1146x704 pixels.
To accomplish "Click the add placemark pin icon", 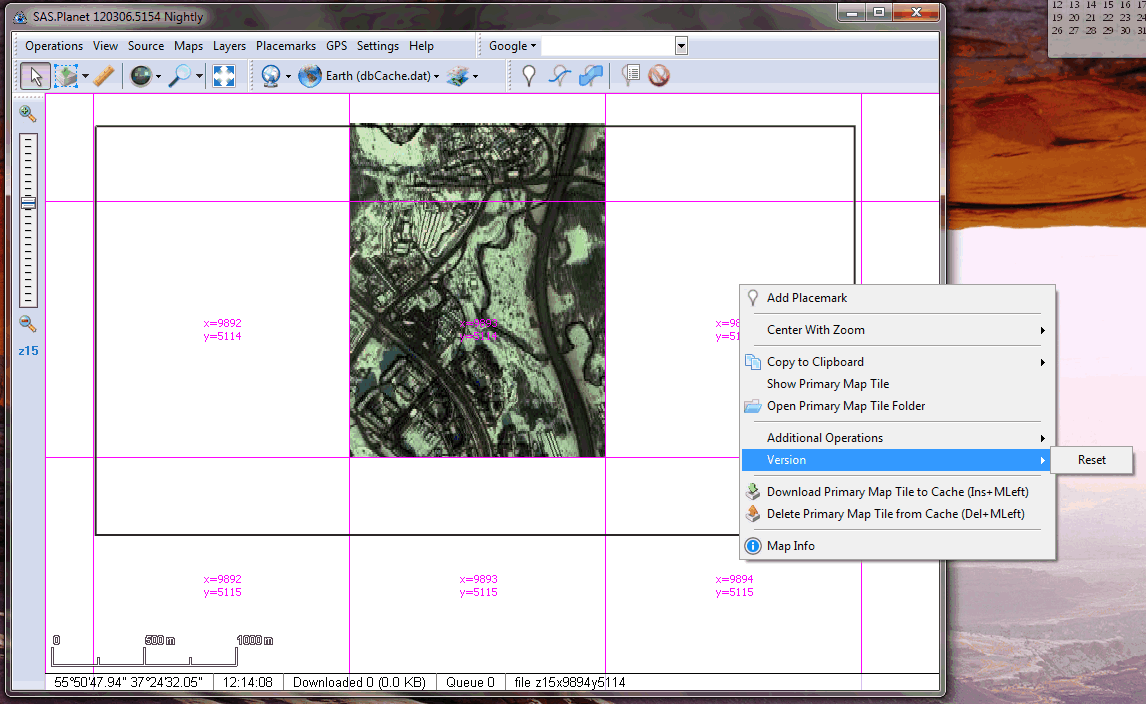I will click(529, 76).
